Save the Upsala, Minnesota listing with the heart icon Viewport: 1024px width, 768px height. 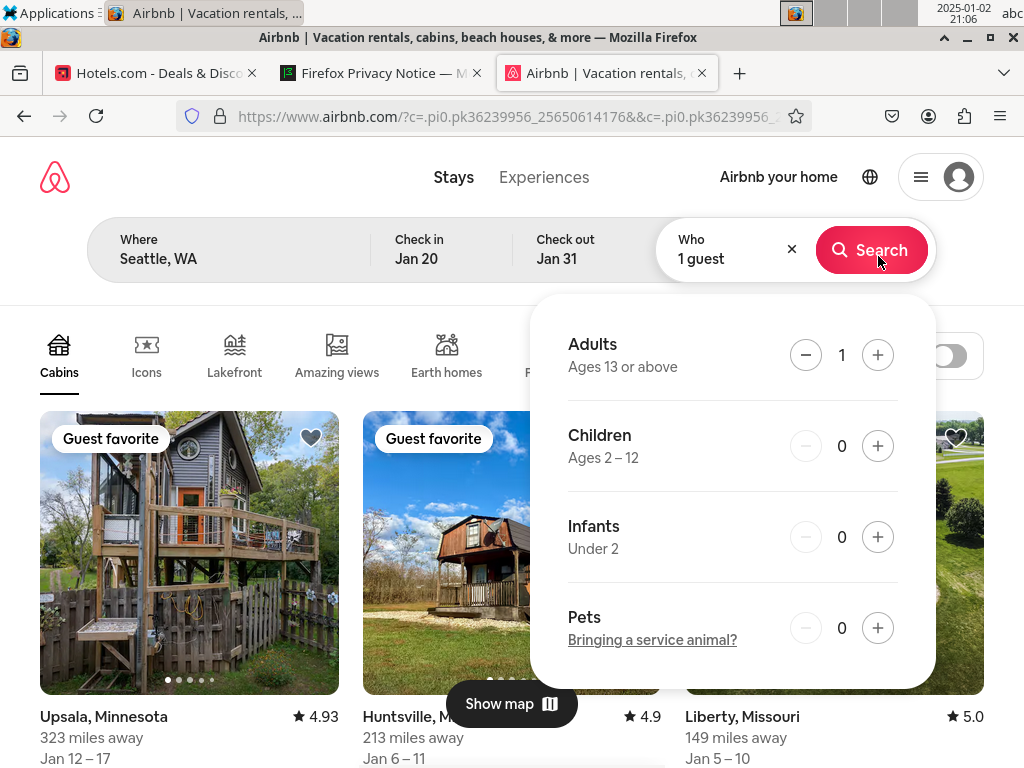coord(311,438)
